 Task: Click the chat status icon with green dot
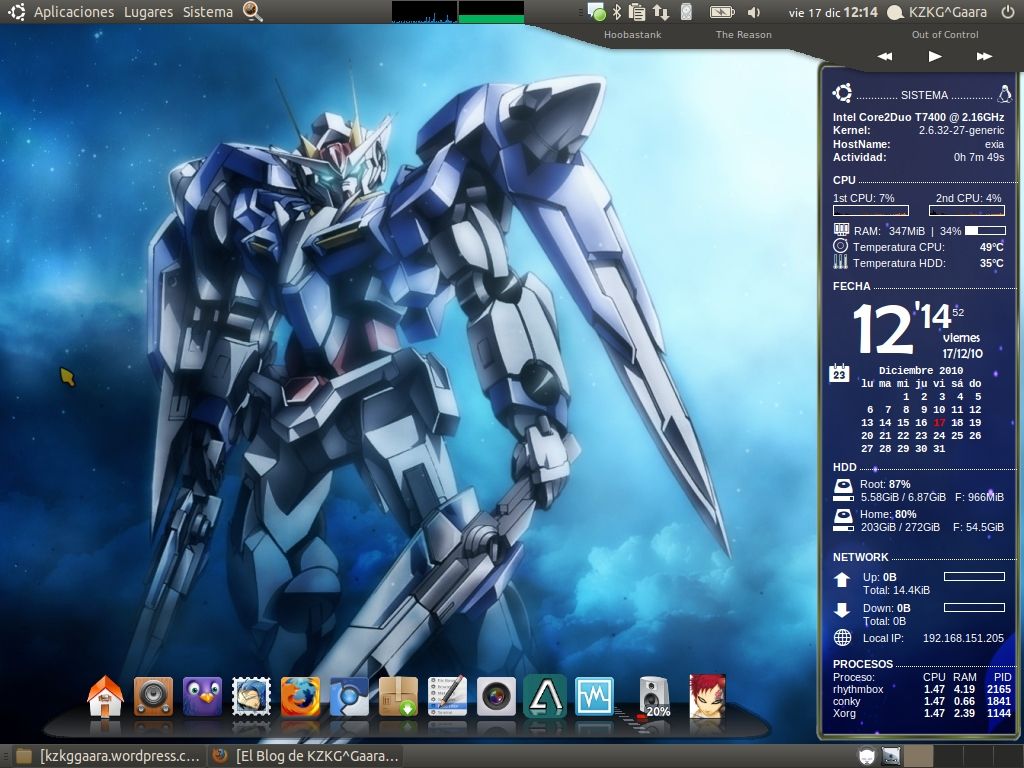pyautogui.click(x=596, y=12)
